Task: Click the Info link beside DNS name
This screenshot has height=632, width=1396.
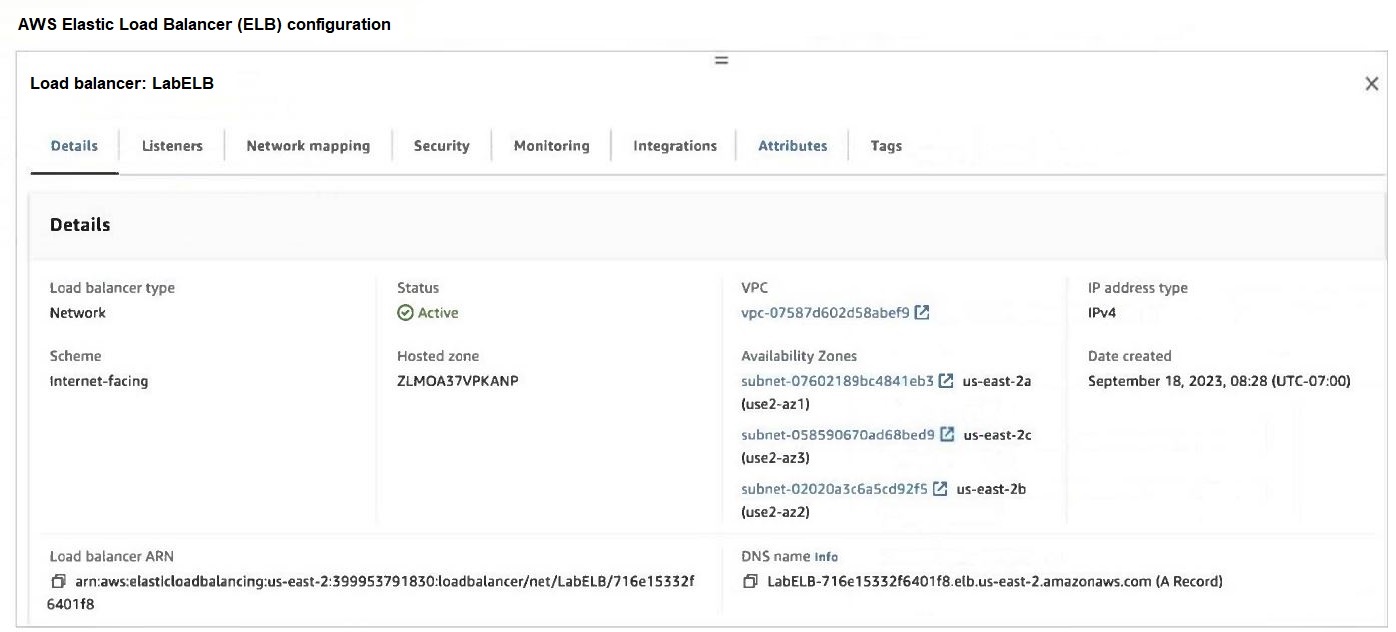Action: [x=826, y=557]
